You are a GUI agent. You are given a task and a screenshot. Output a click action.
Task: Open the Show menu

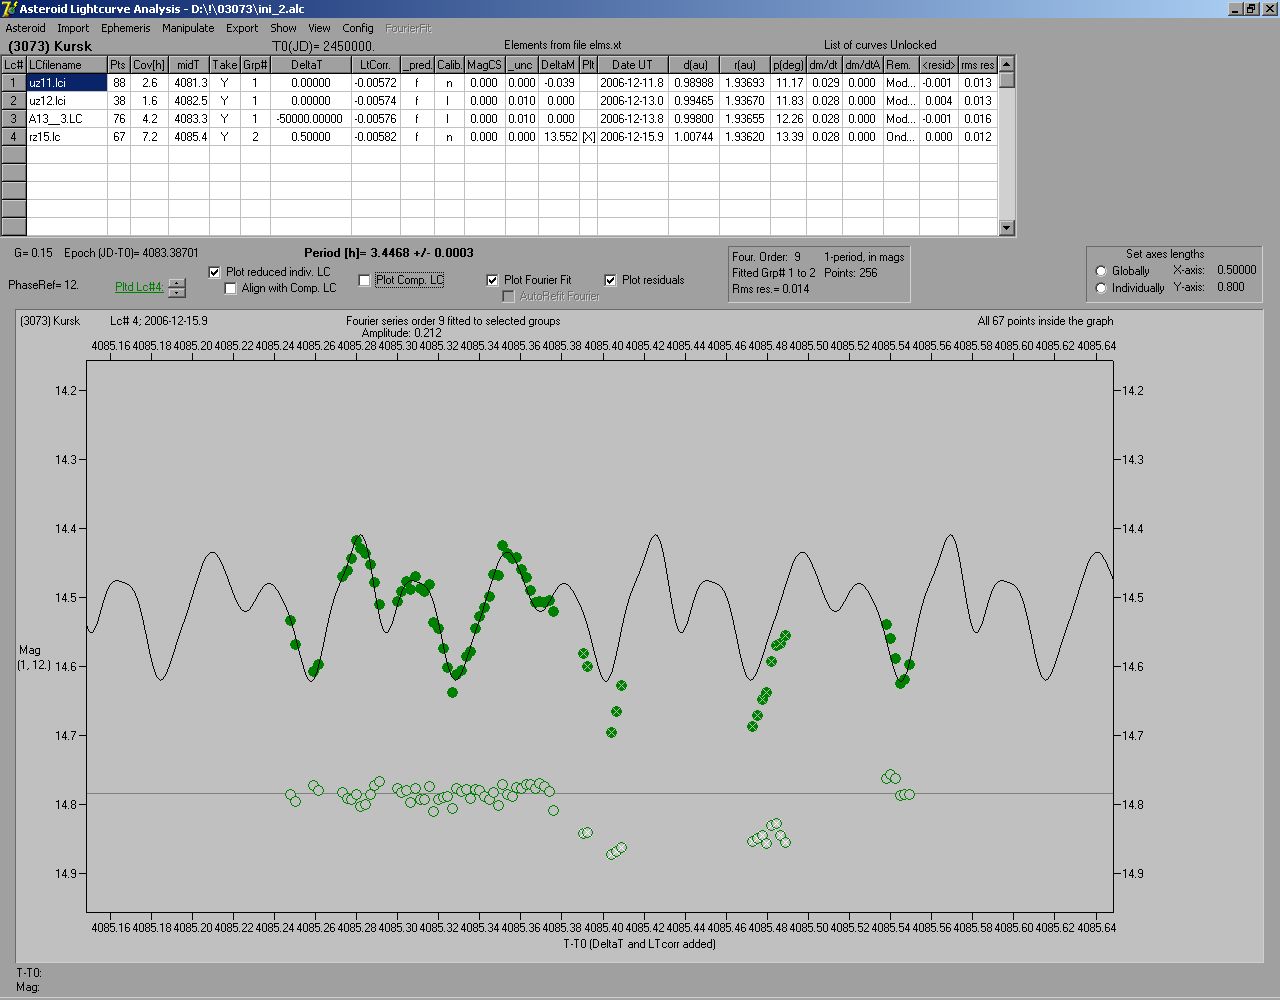284,28
